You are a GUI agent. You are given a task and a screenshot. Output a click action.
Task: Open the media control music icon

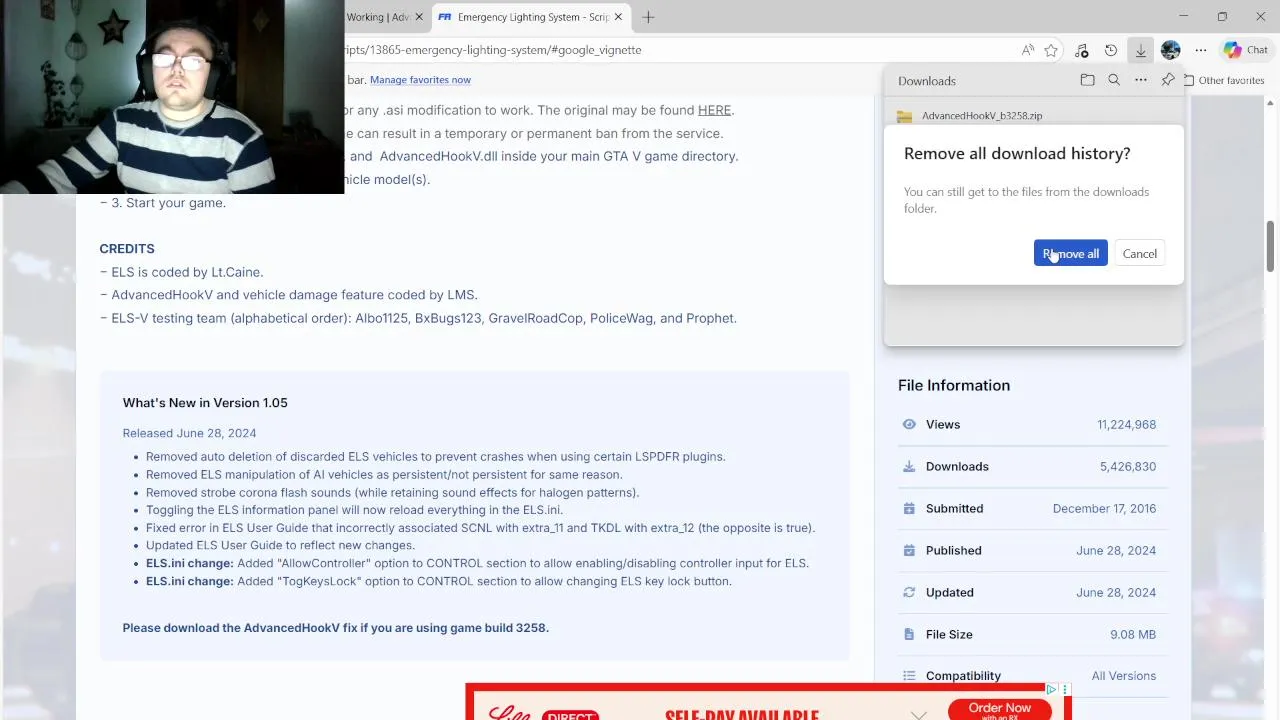click(1081, 50)
